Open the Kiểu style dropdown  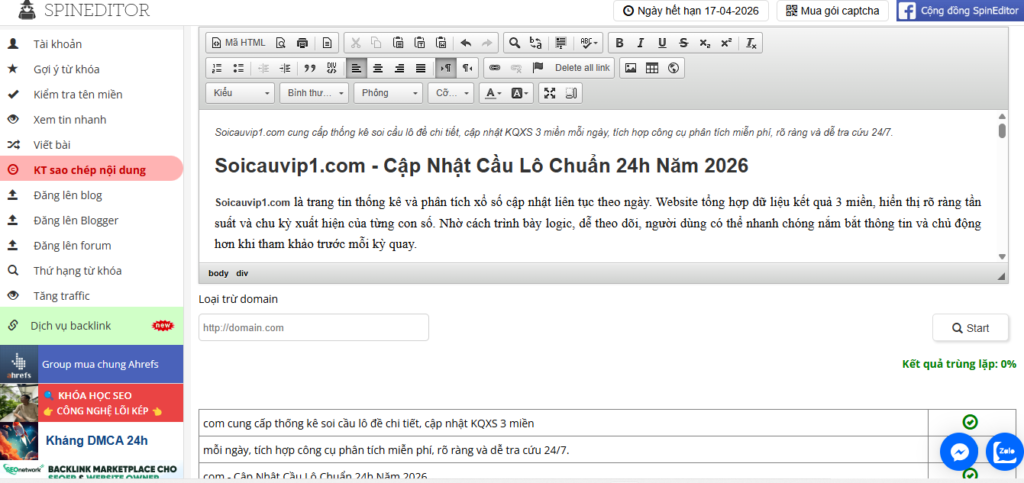(x=240, y=93)
